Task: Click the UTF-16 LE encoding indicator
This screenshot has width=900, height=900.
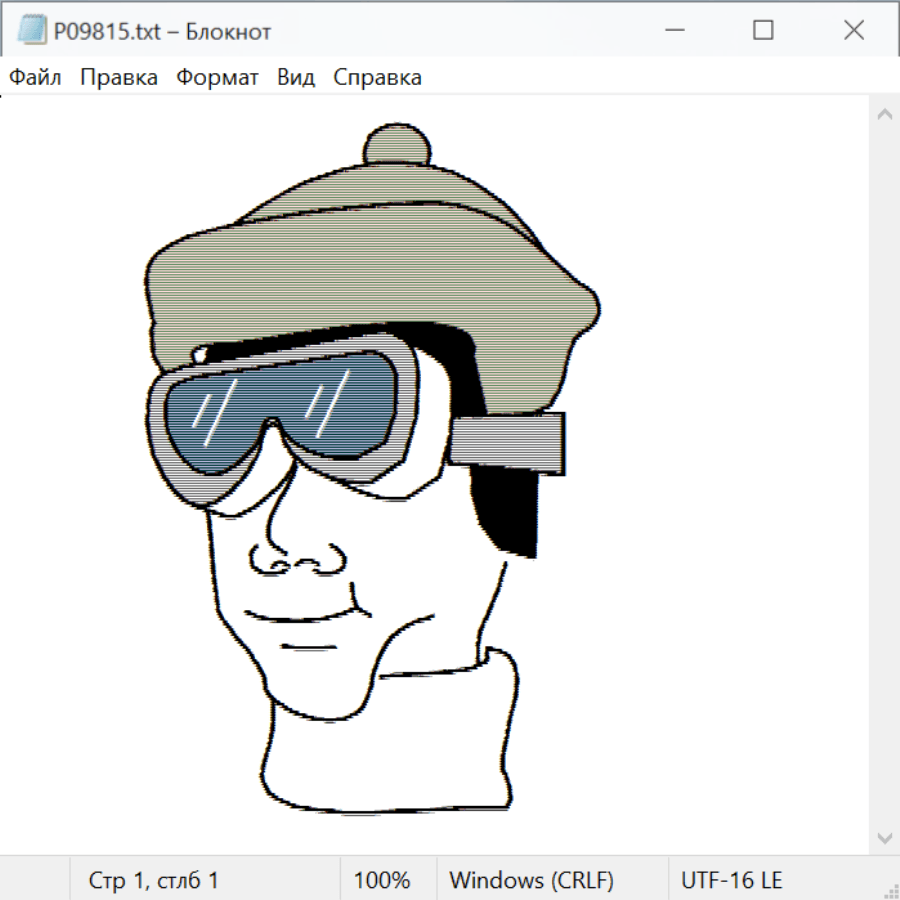Action: (x=731, y=880)
